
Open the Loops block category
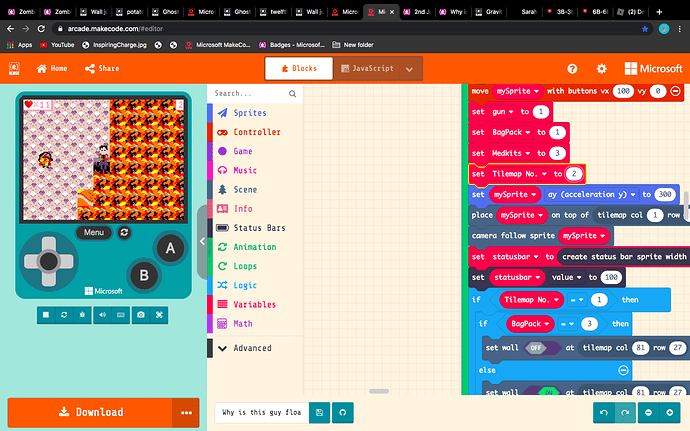[255, 266]
